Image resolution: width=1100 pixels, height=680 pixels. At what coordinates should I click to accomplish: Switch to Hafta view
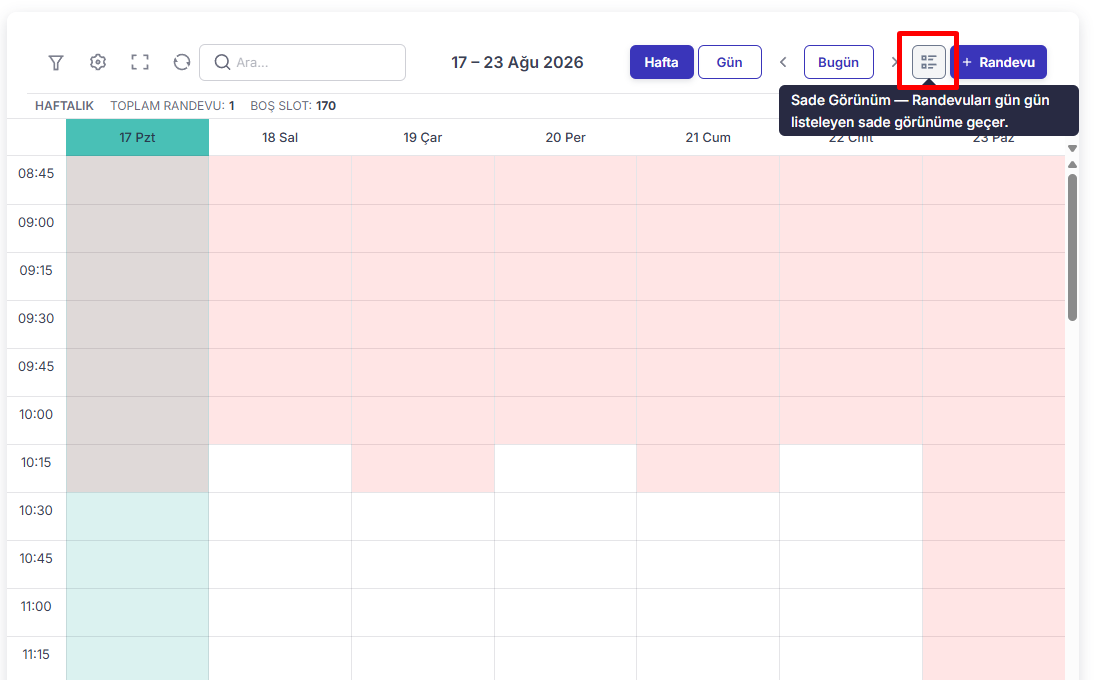pyautogui.click(x=662, y=62)
